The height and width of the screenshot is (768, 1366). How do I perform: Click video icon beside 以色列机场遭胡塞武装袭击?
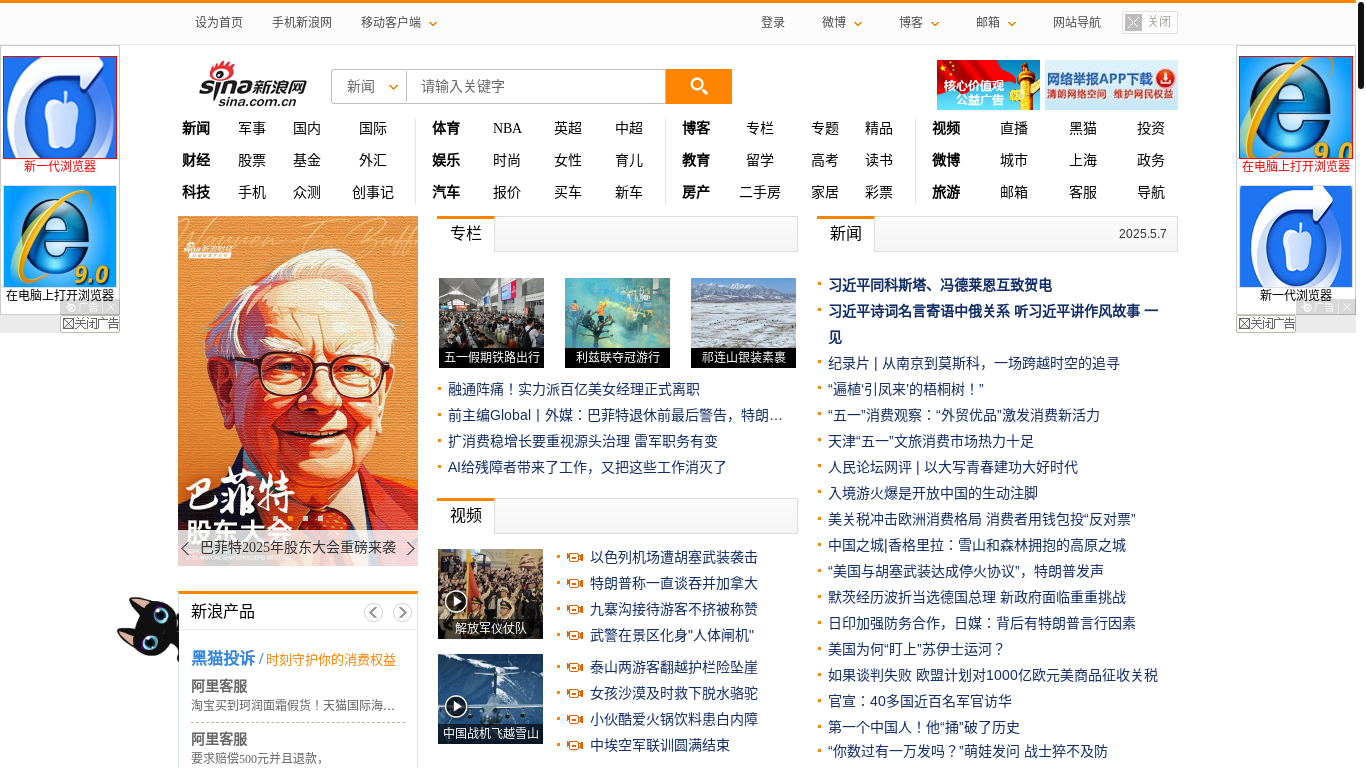point(575,558)
